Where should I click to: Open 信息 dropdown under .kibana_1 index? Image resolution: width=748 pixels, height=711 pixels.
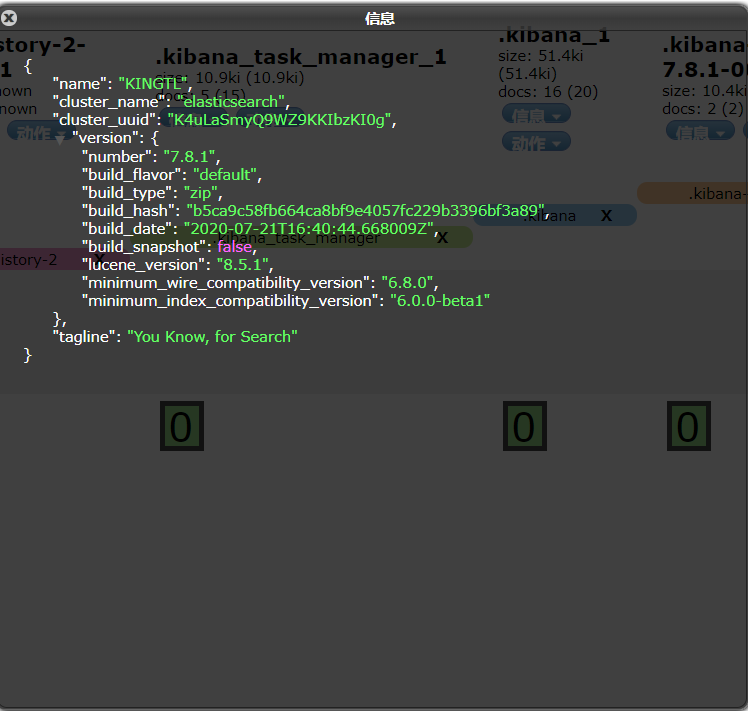(536, 115)
